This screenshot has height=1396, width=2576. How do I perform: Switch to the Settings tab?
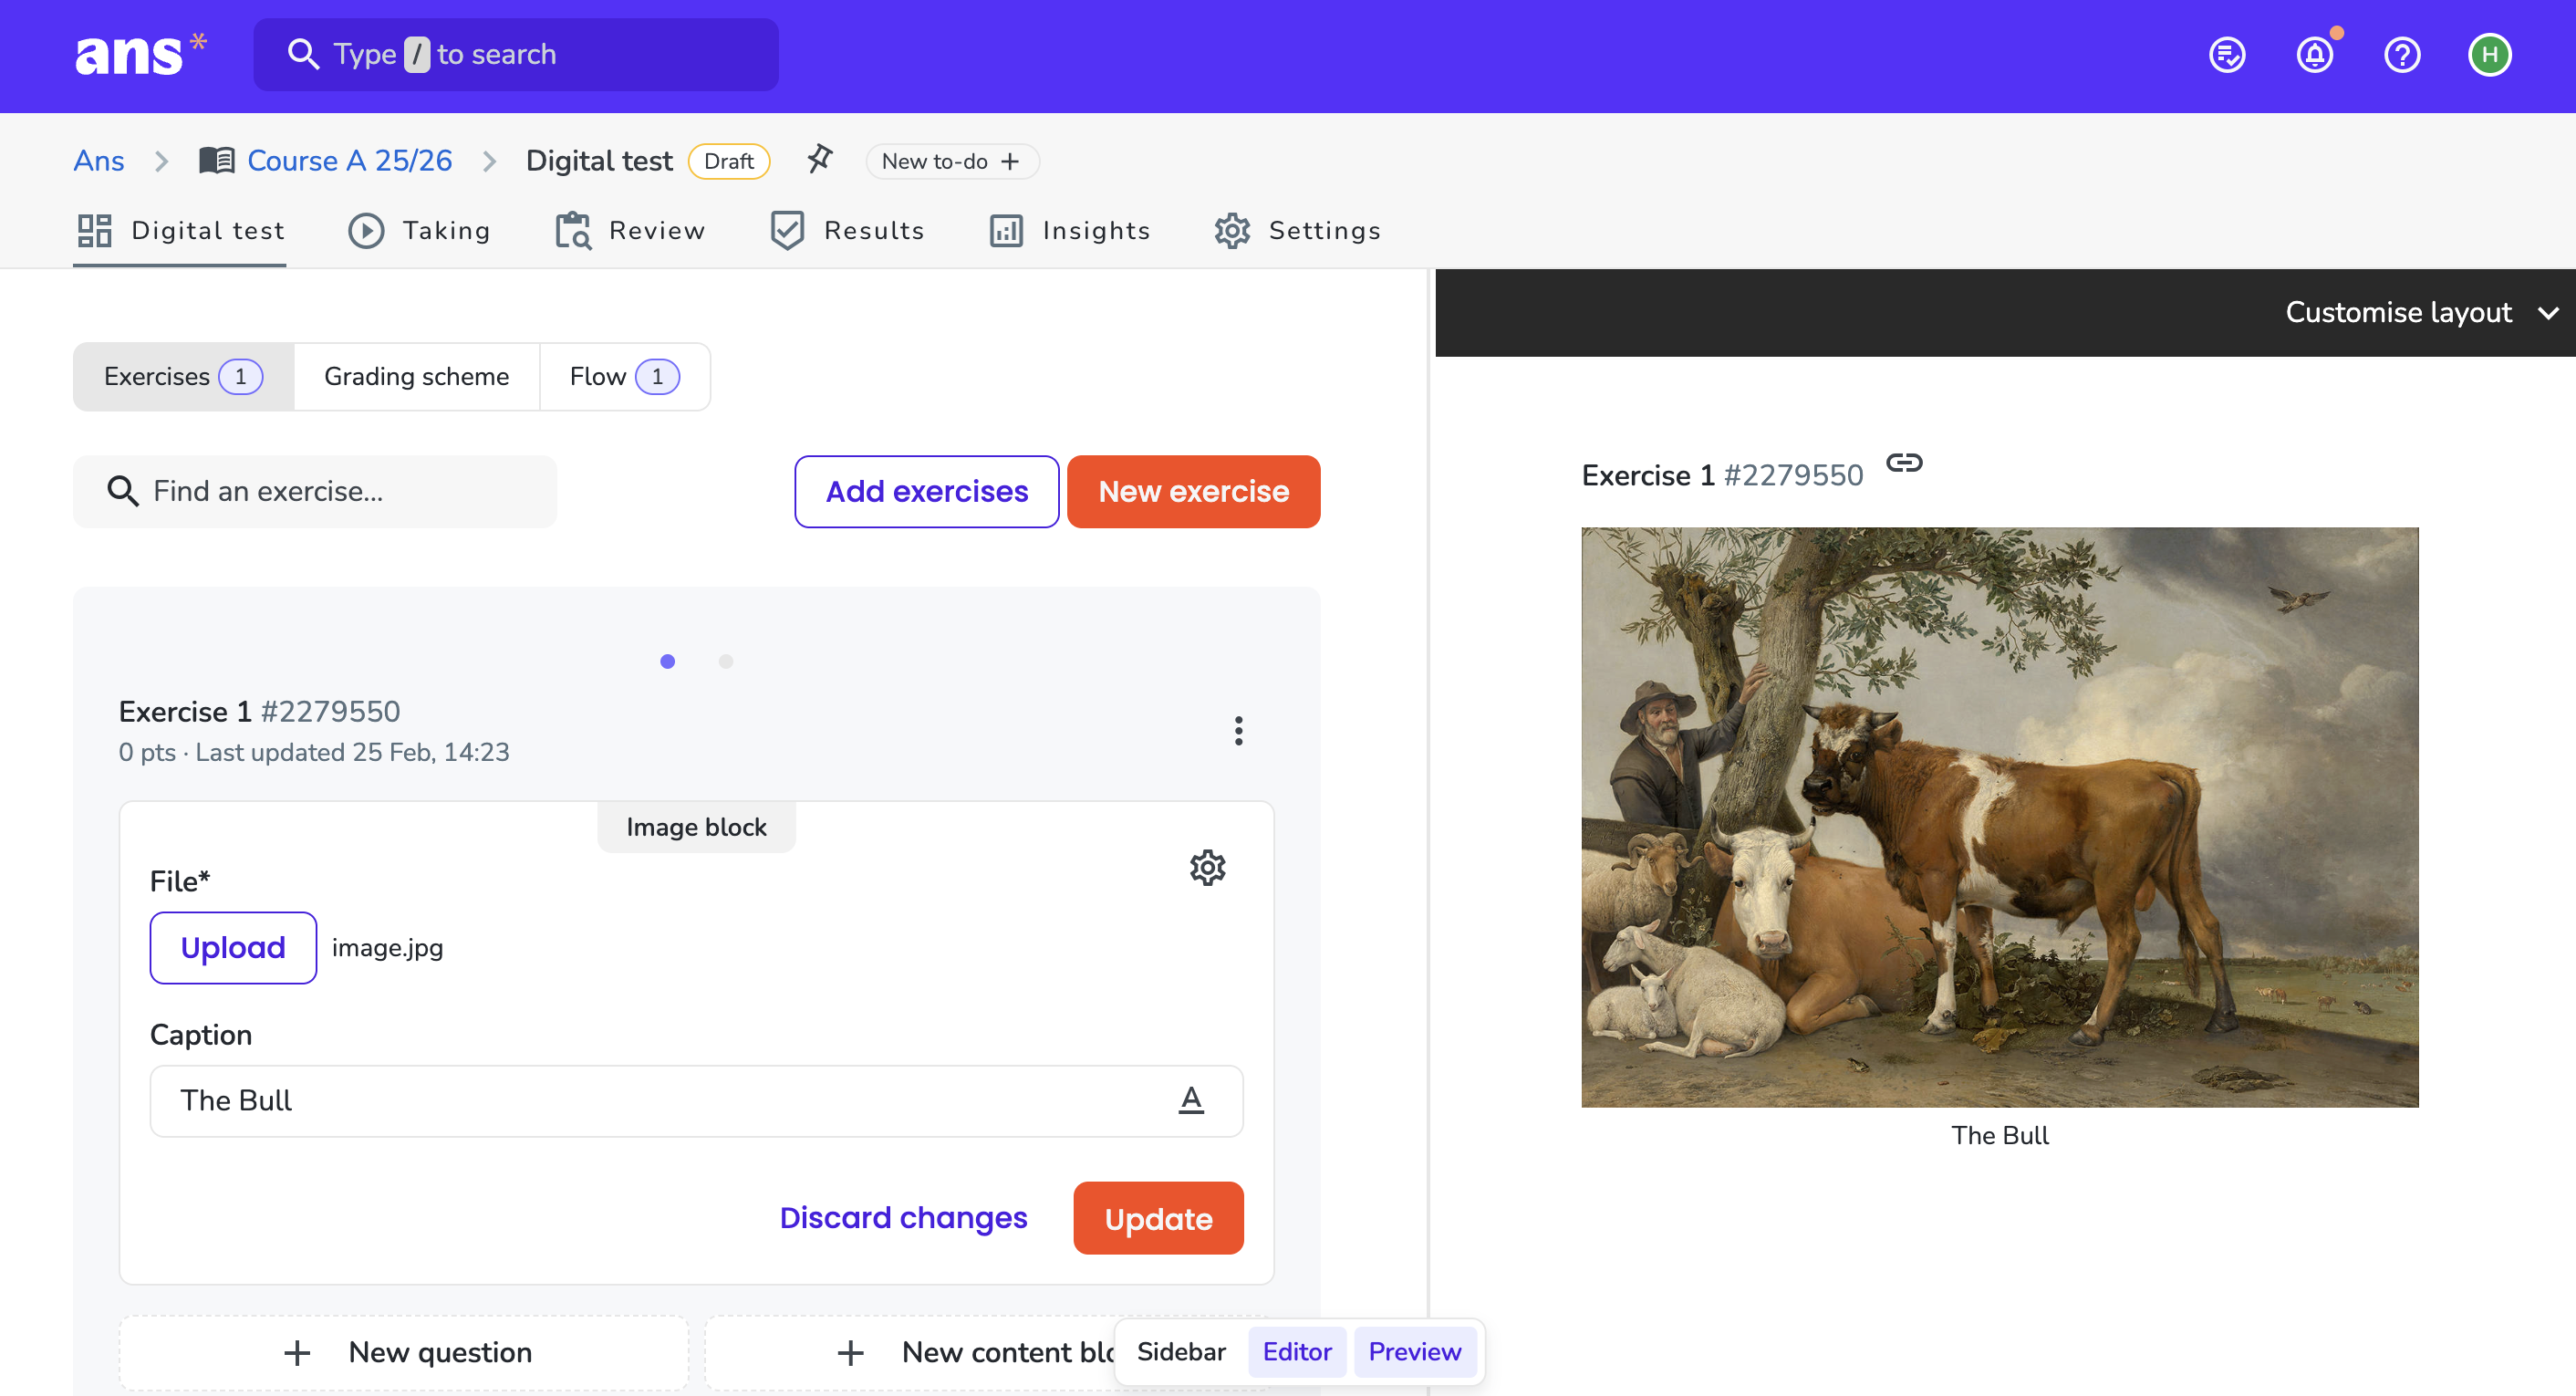(1297, 231)
